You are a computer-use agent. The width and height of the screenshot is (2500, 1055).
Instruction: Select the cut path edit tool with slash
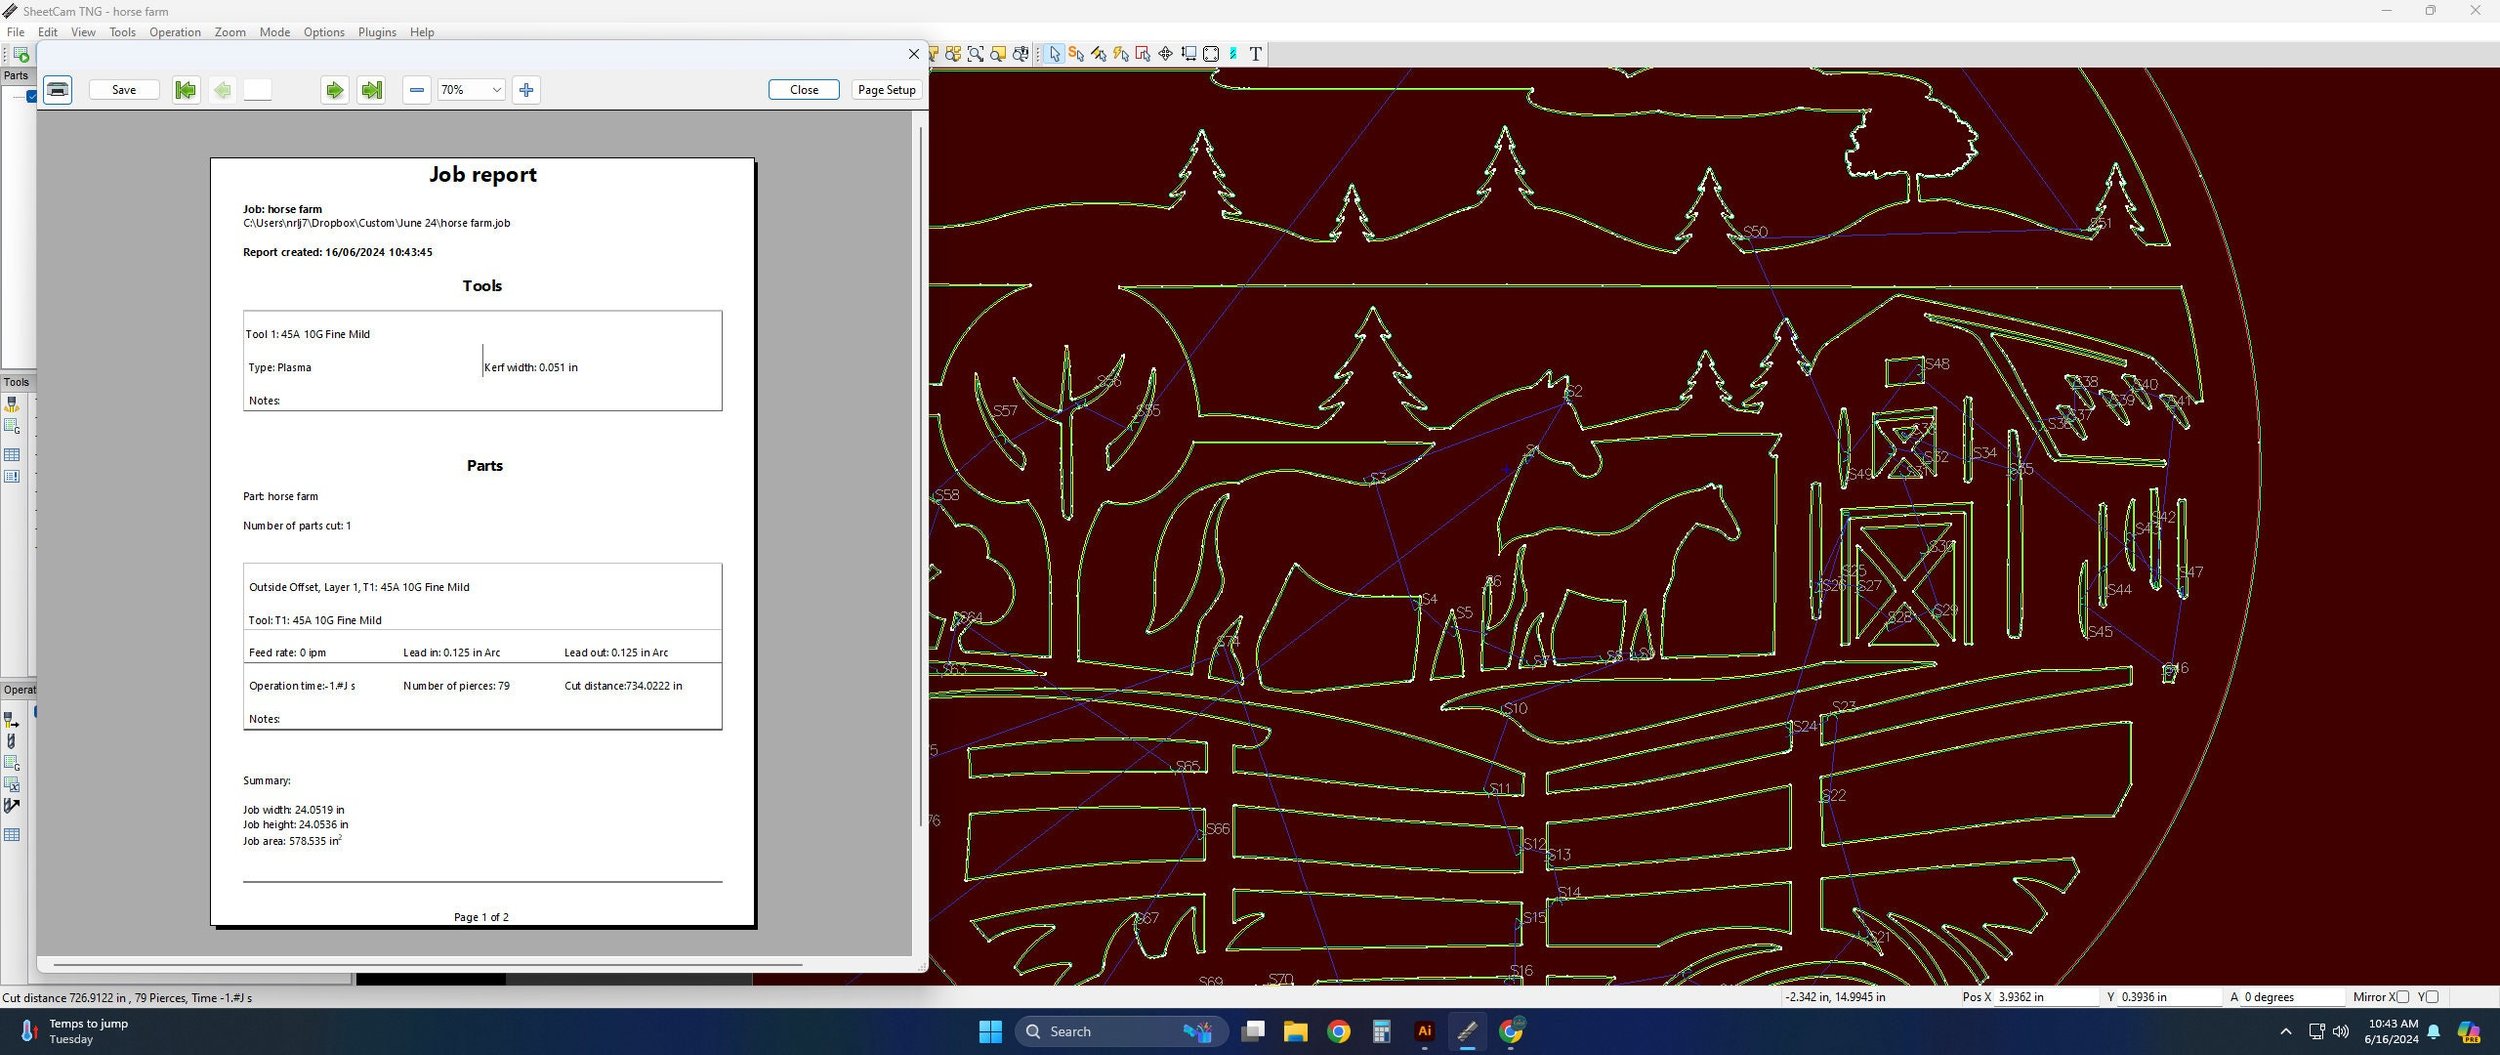(x=1099, y=54)
